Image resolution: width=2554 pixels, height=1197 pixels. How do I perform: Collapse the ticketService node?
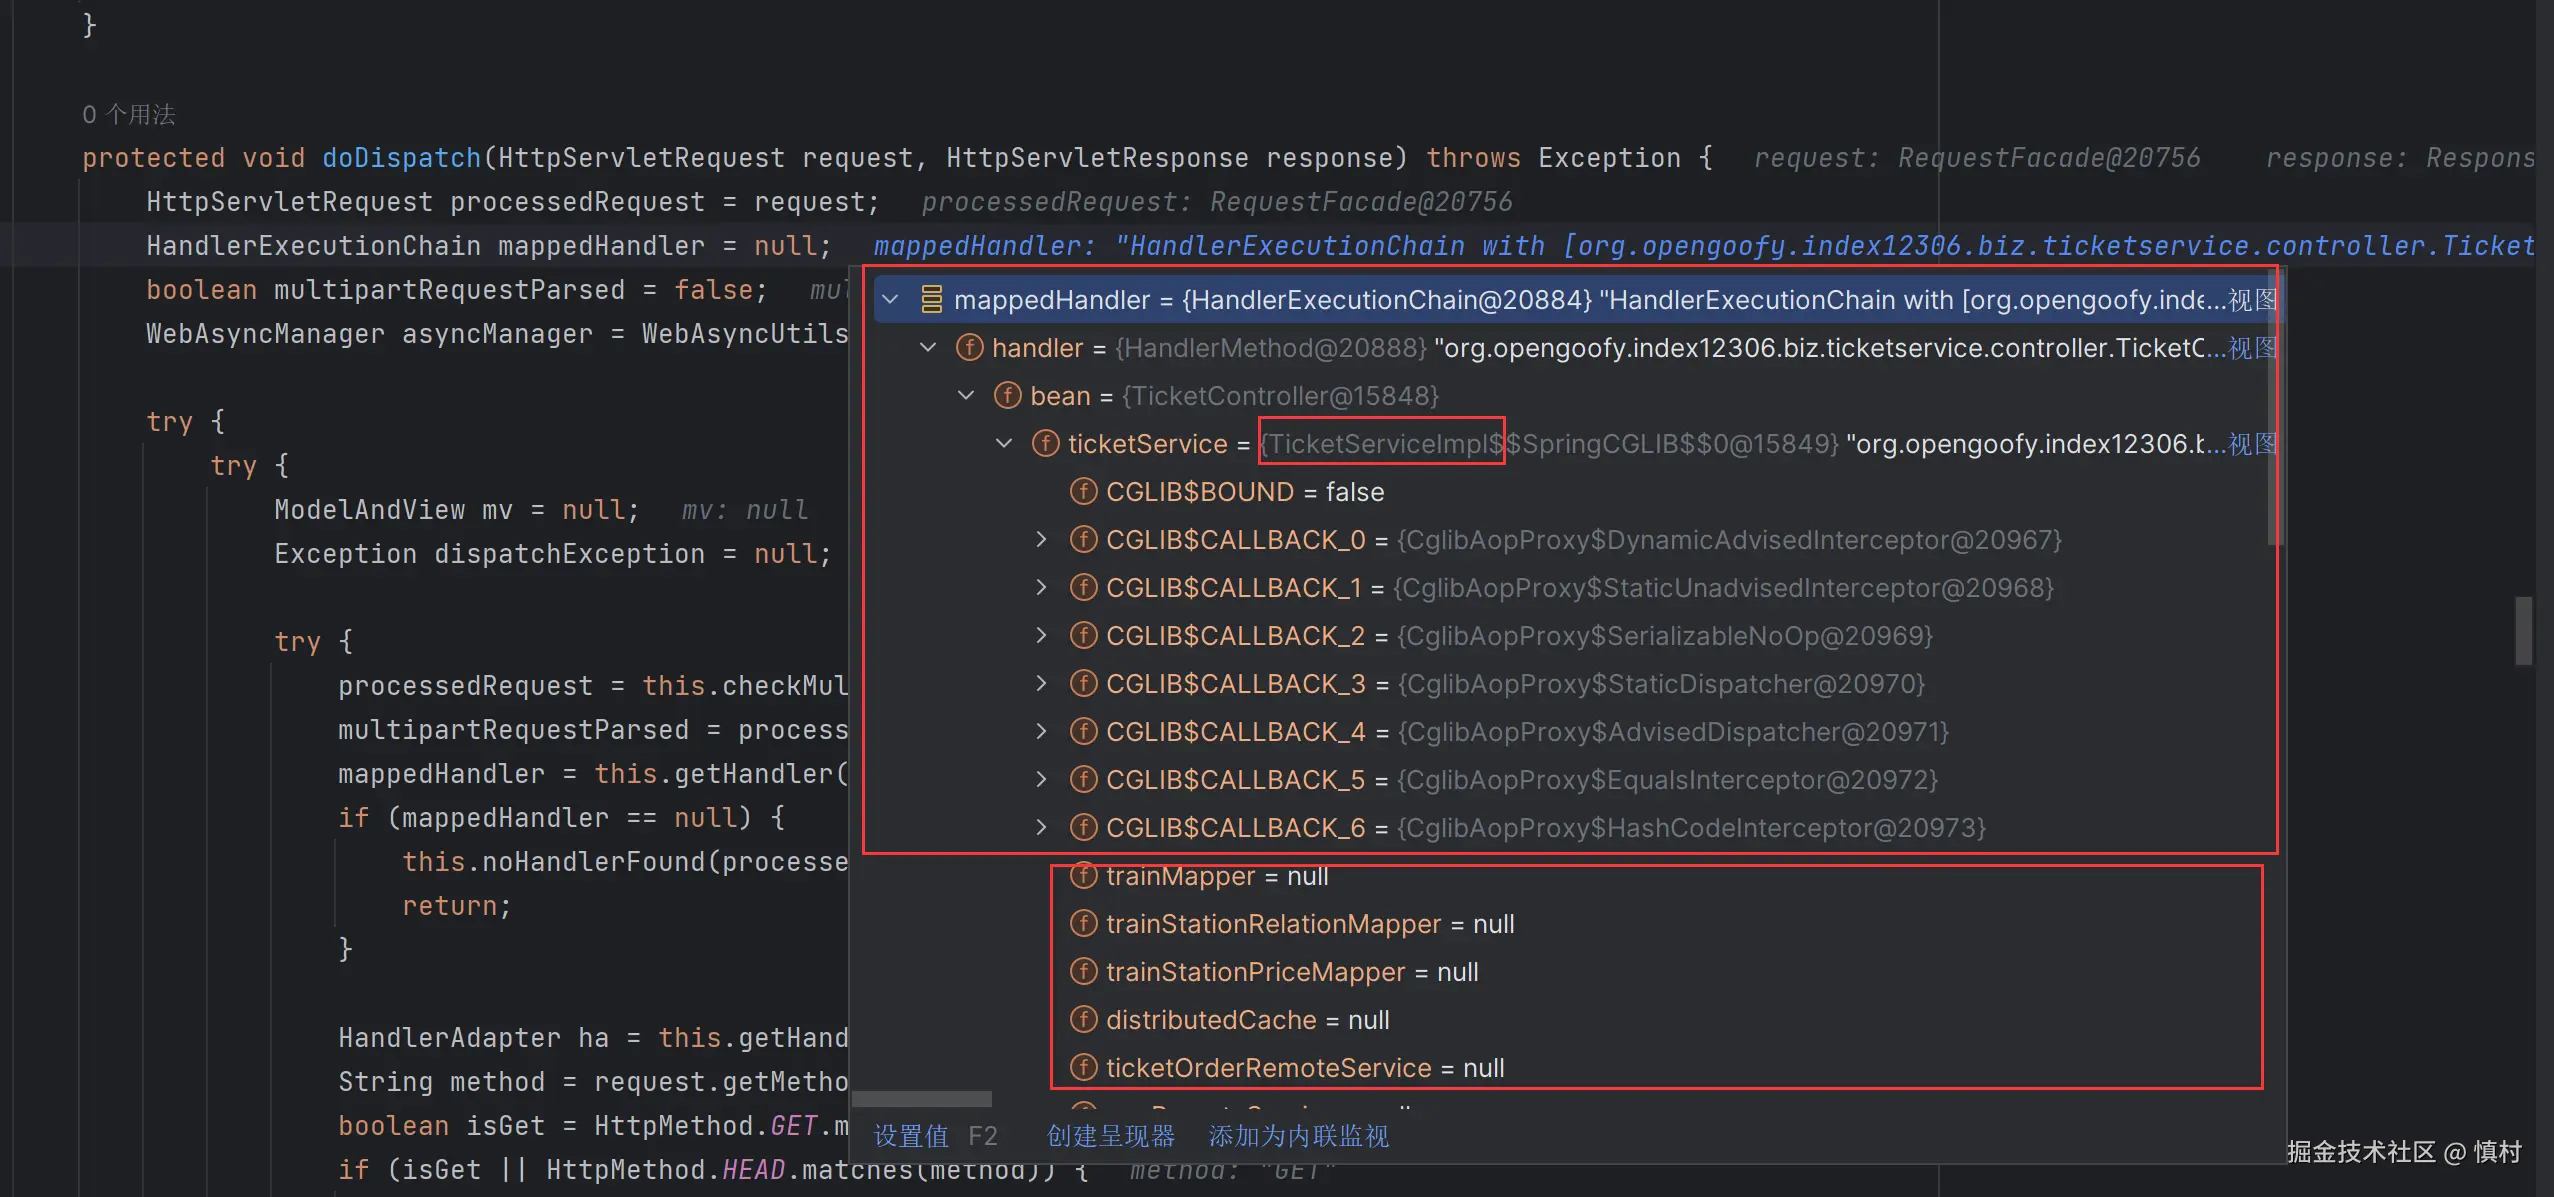(x=1004, y=443)
